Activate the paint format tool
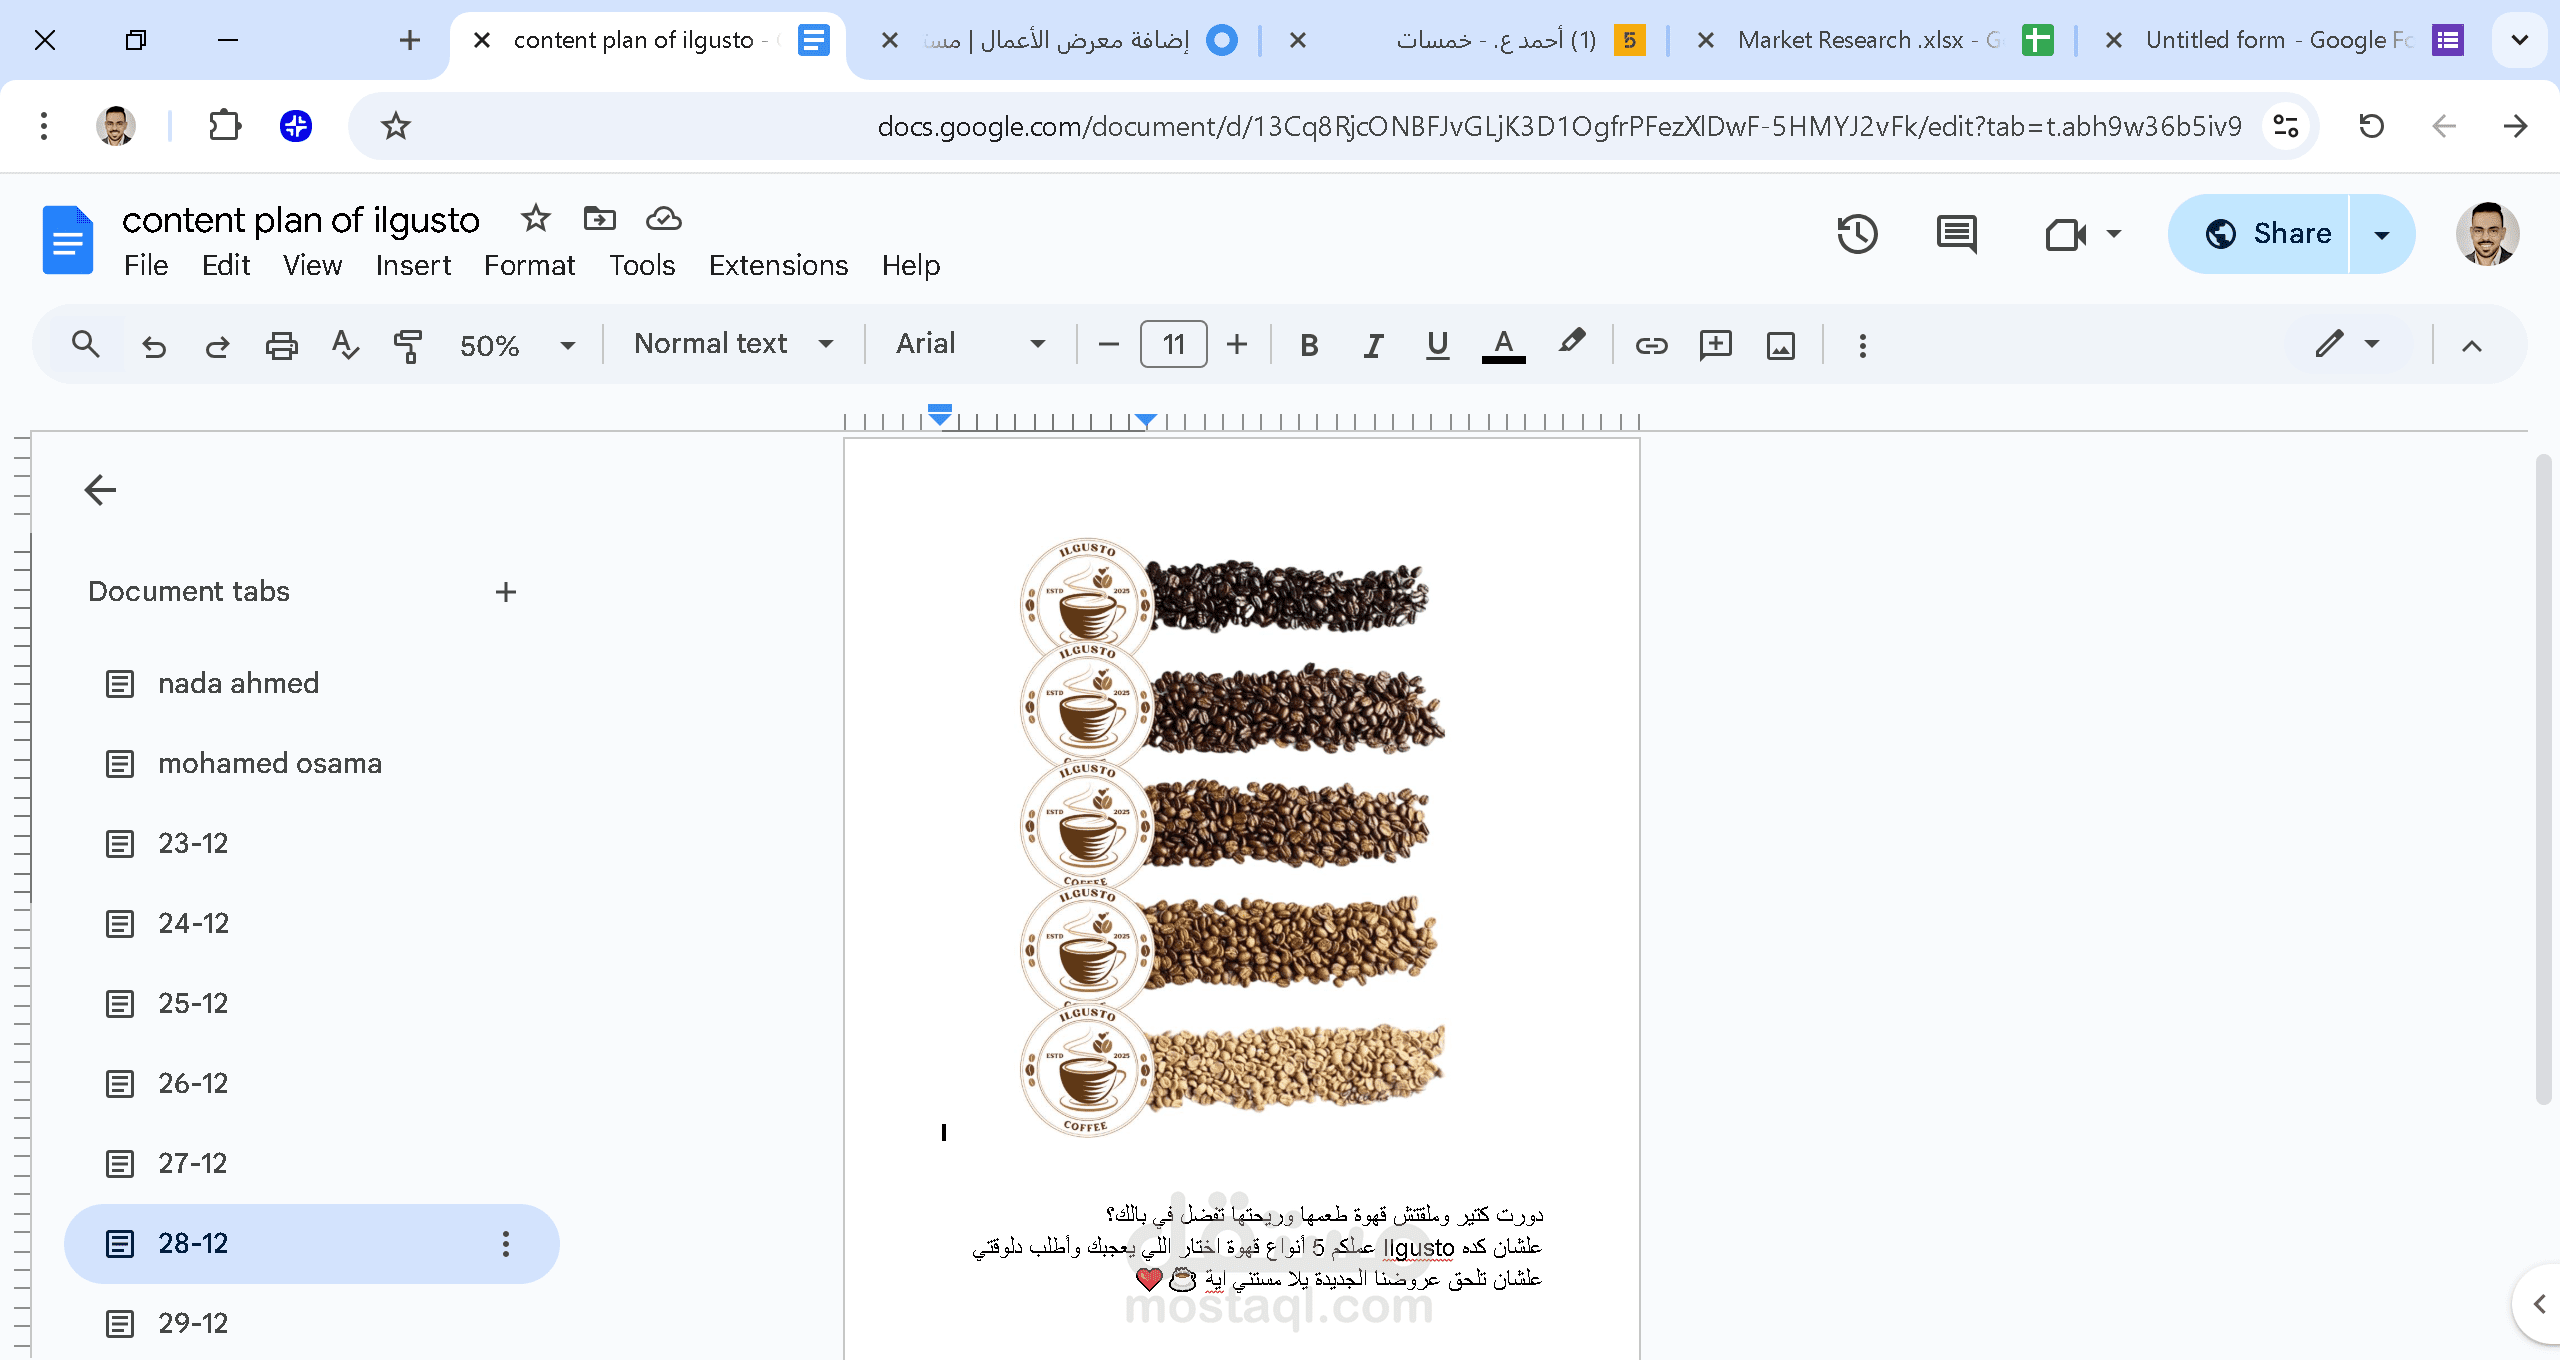This screenshot has height=1360, width=2560. pyautogui.click(x=408, y=345)
